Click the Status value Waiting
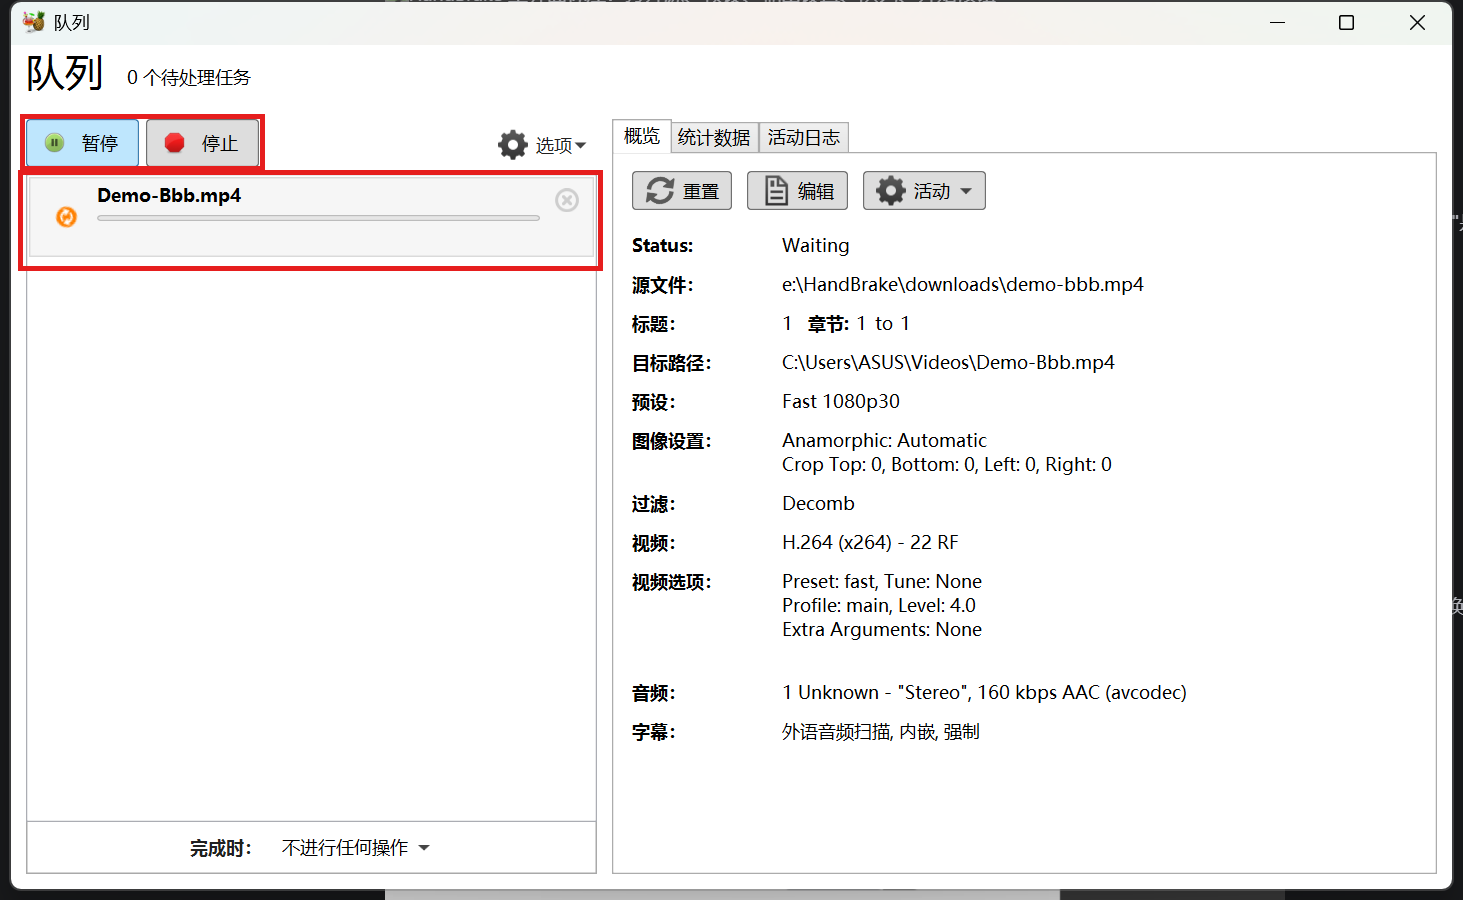This screenshot has height=900, width=1463. [815, 245]
